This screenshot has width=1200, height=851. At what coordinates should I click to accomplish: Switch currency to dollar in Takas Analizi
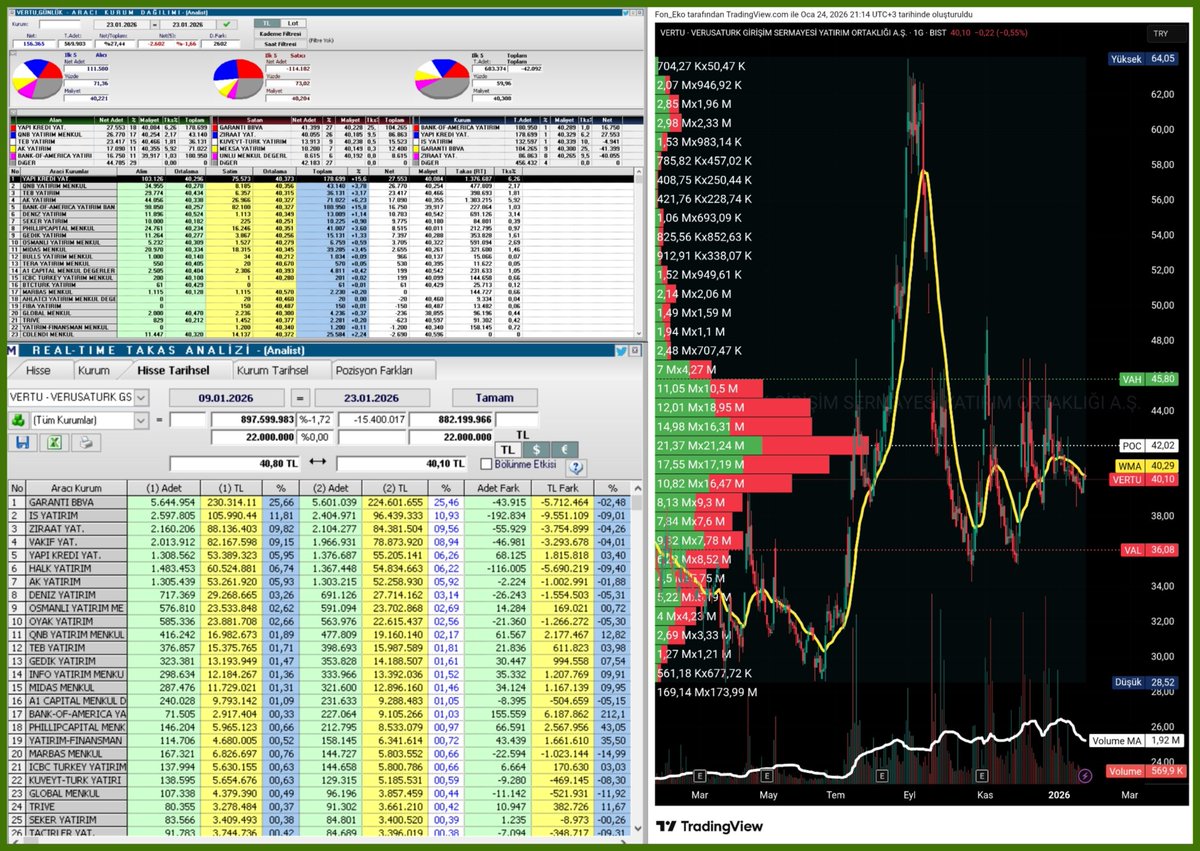coord(536,450)
